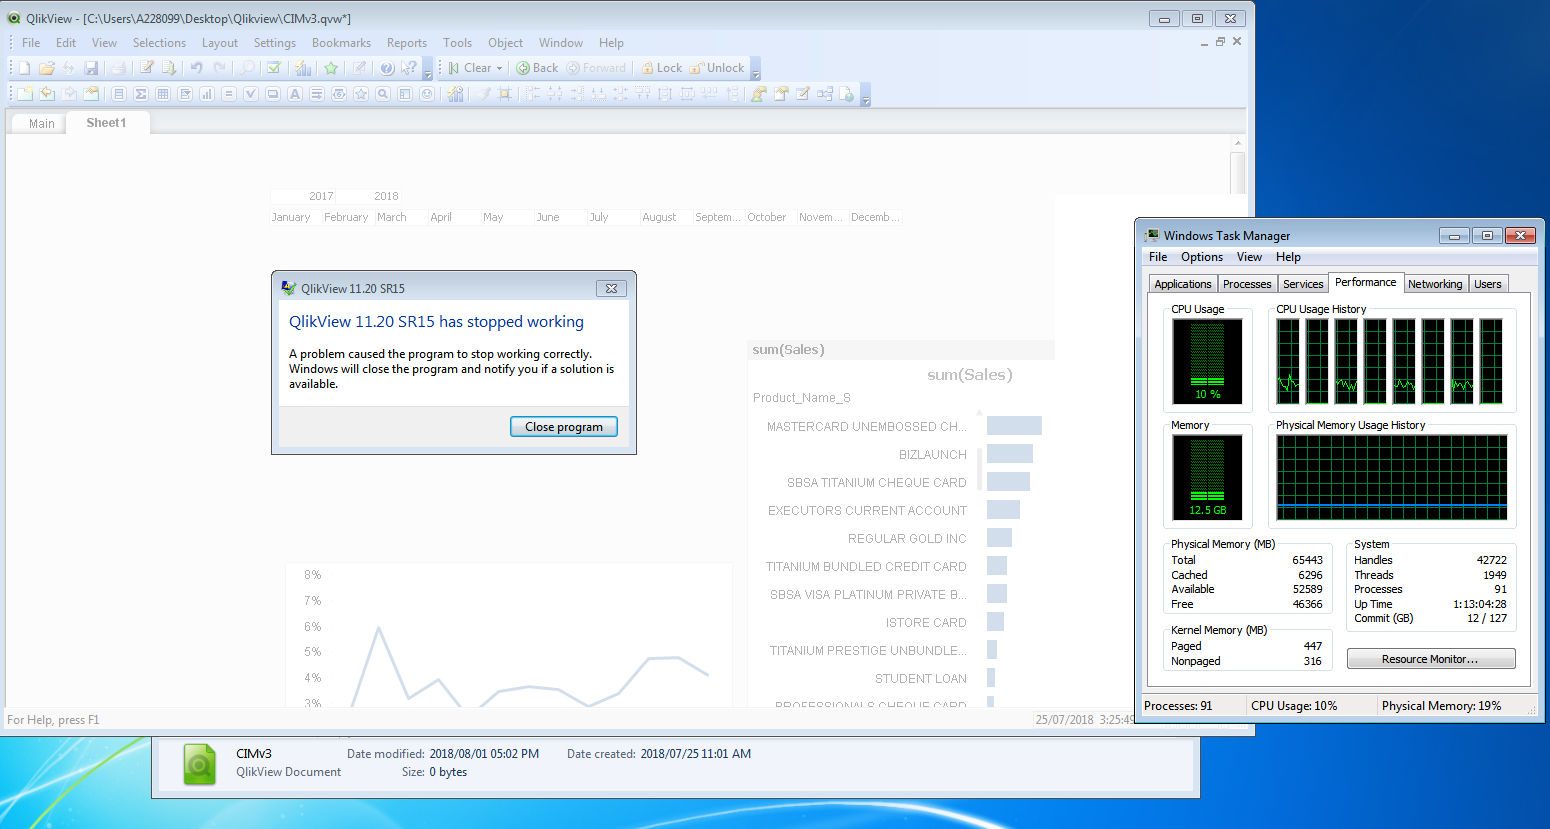Click the Lock selections button

(x=661, y=68)
